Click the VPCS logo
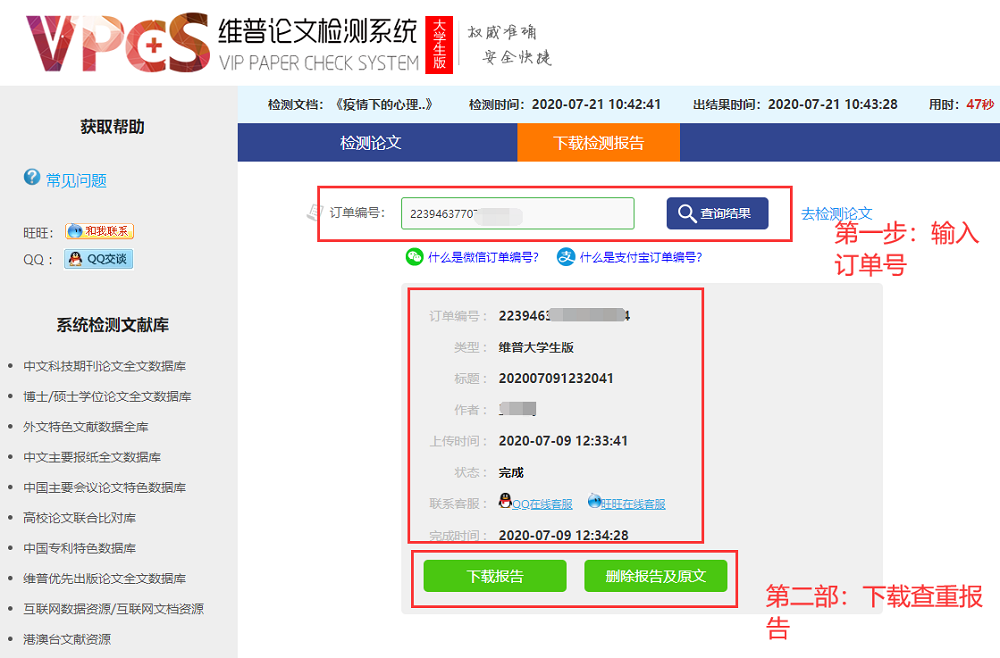 point(118,43)
